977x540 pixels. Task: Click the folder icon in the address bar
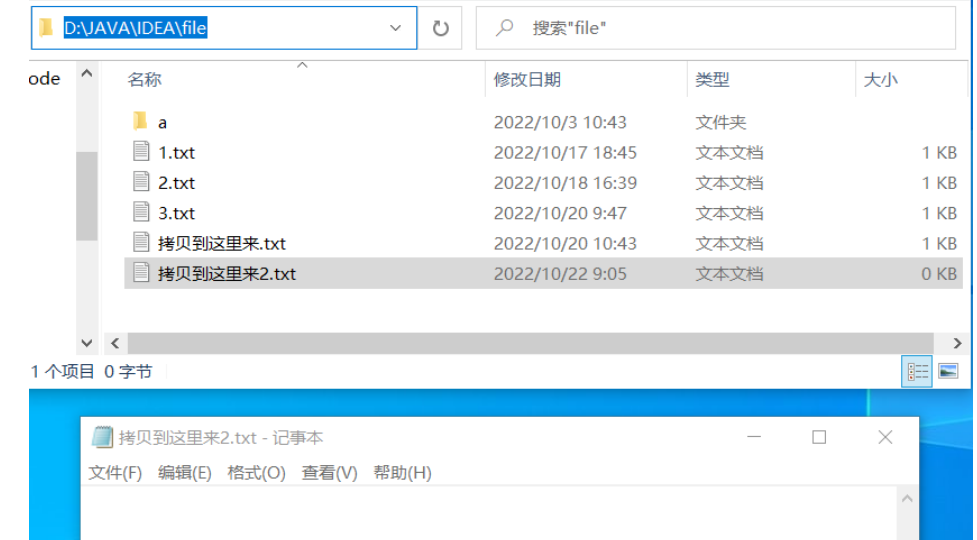click(x=46, y=28)
